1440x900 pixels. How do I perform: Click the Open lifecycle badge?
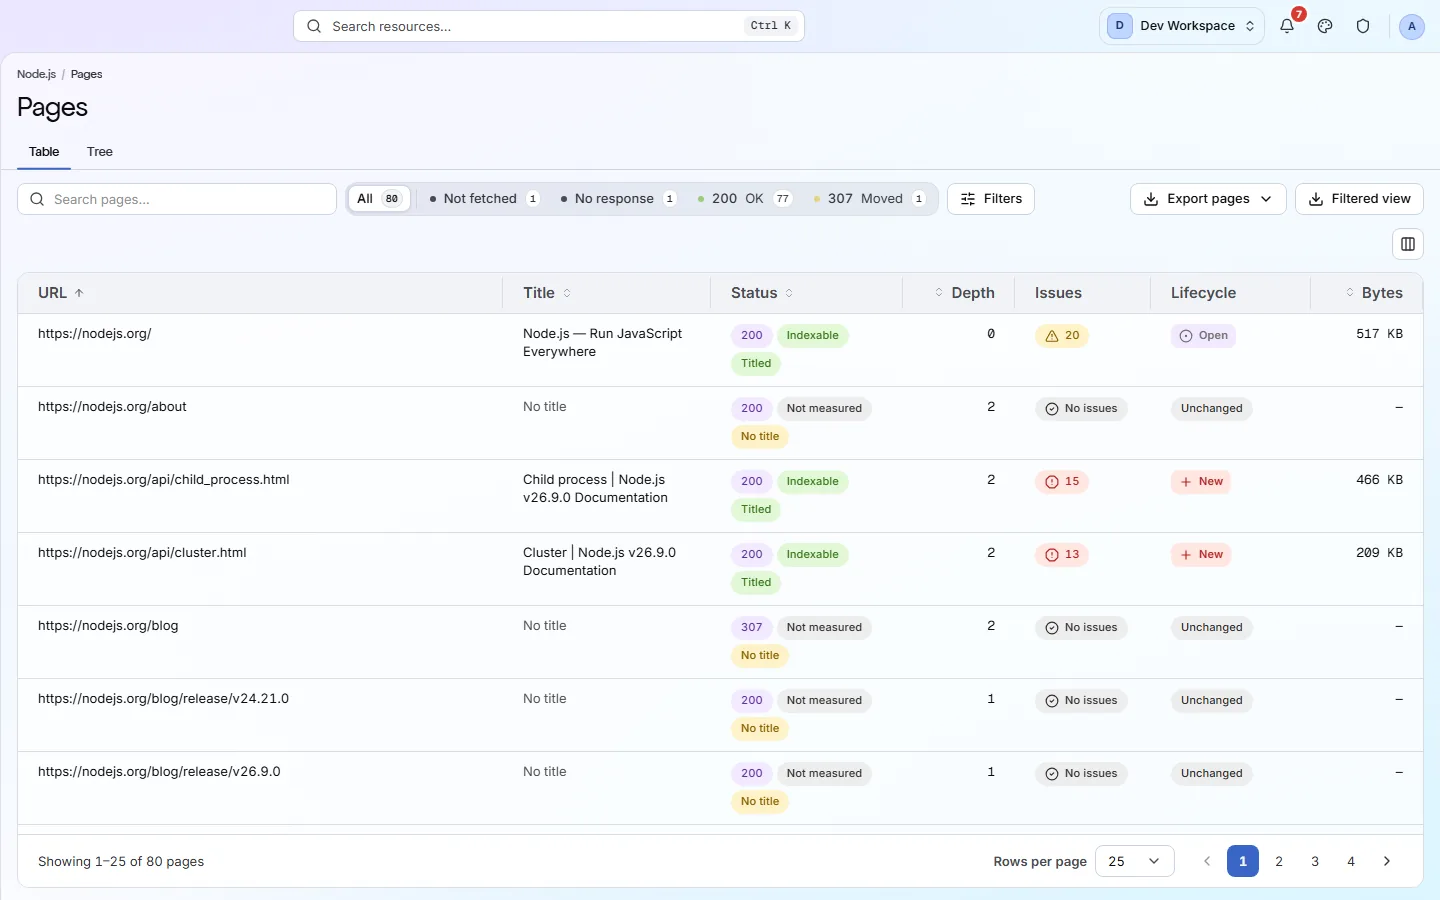pos(1203,336)
